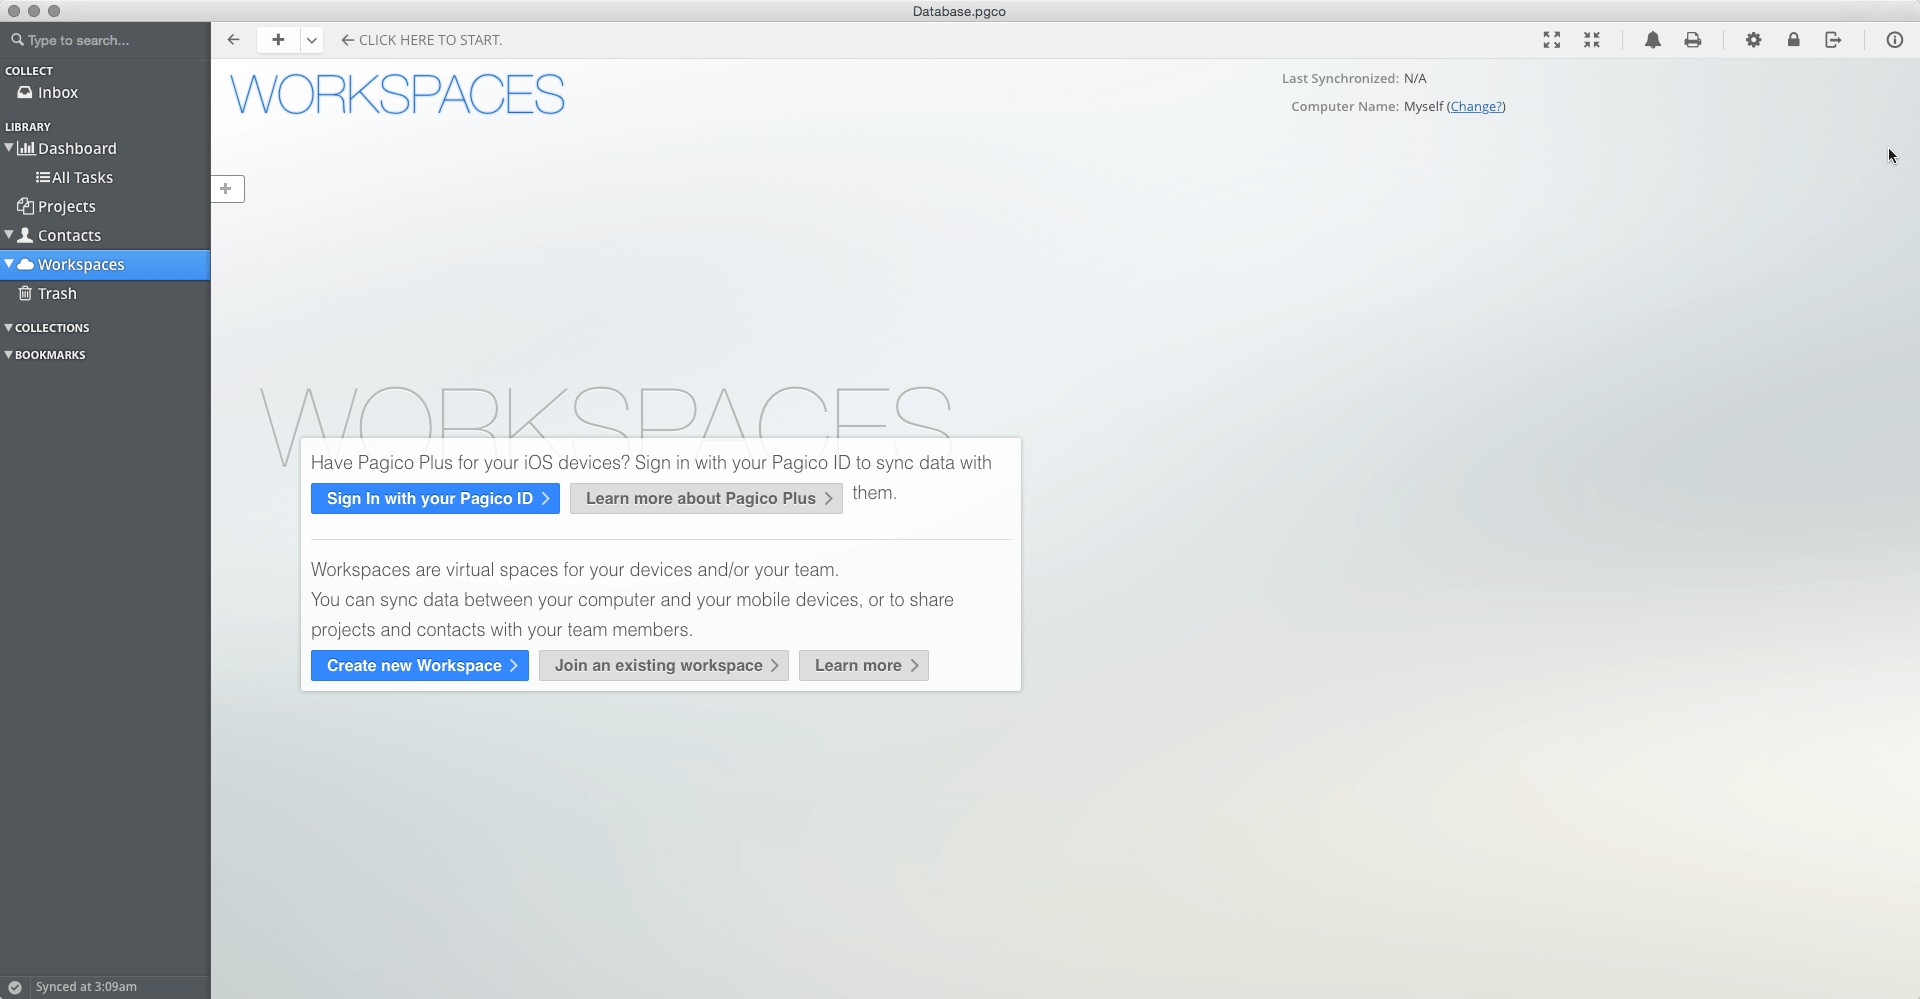Click Sign In with your Pagico ID
Screen dimensions: 1920x999
point(435,499)
